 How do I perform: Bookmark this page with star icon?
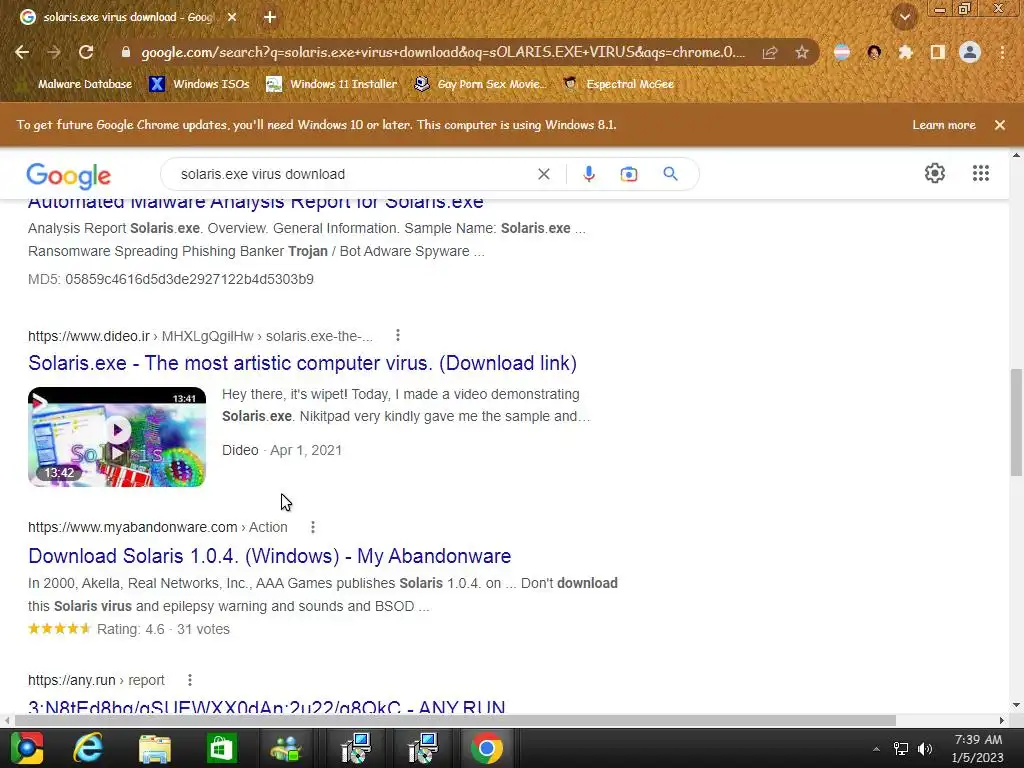point(802,52)
